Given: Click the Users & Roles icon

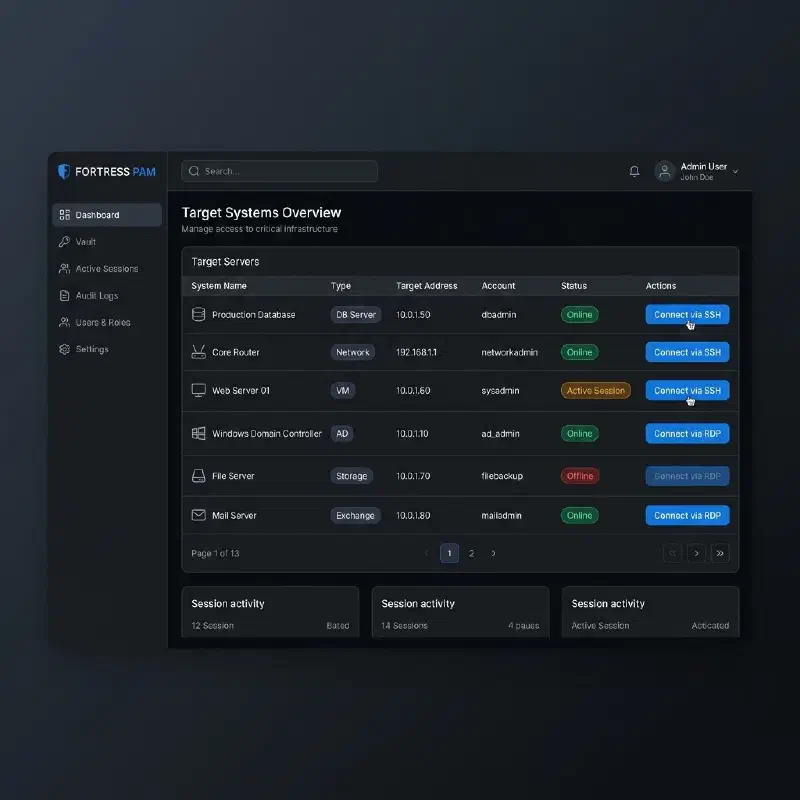Looking at the screenshot, I should (x=64, y=322).
